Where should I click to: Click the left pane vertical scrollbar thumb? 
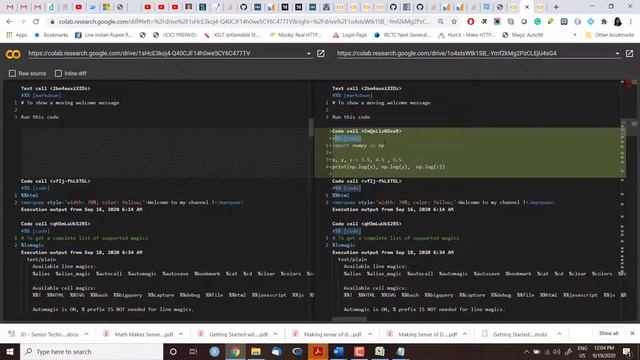[x=311, y=127]
